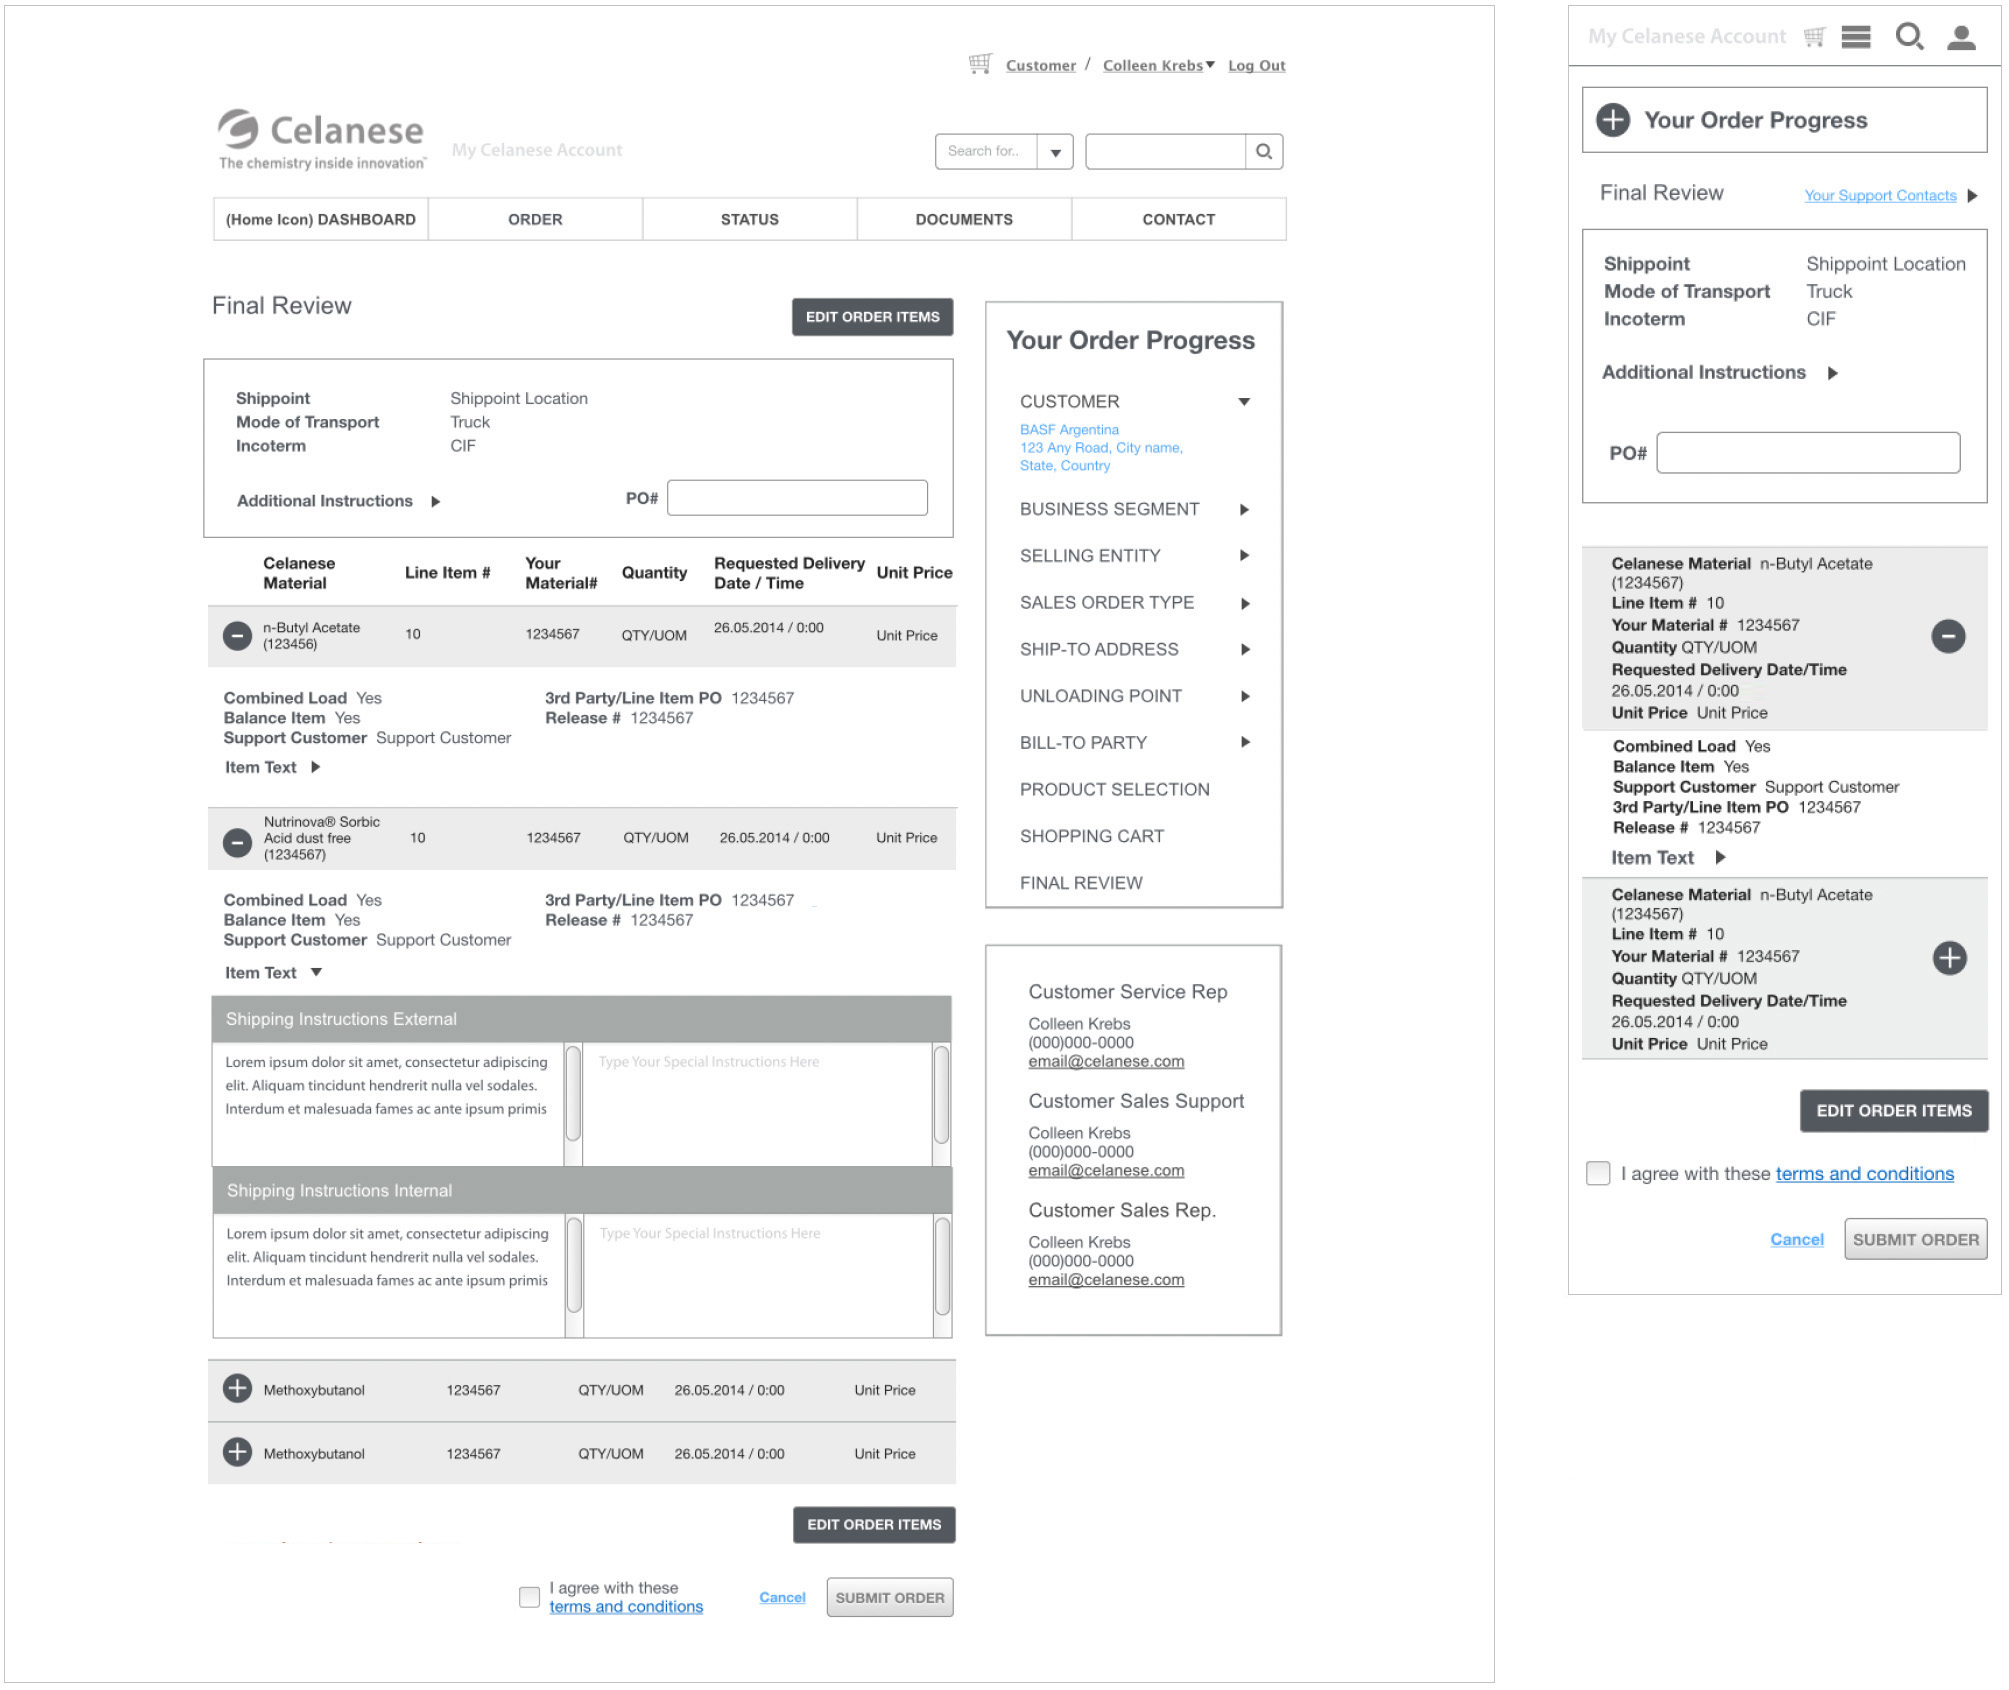Email the Customer Sales Rep
This screenshot has width=2009, height=1690.
click(1106, 1279)
